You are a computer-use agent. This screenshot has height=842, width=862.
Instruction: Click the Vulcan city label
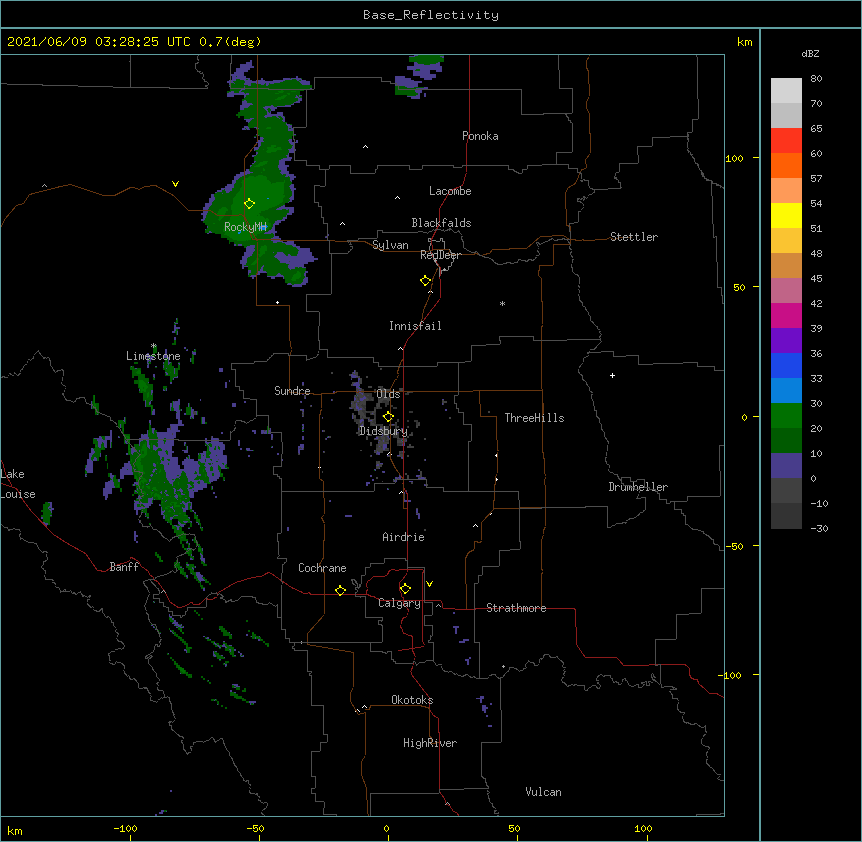coord(543,792)
